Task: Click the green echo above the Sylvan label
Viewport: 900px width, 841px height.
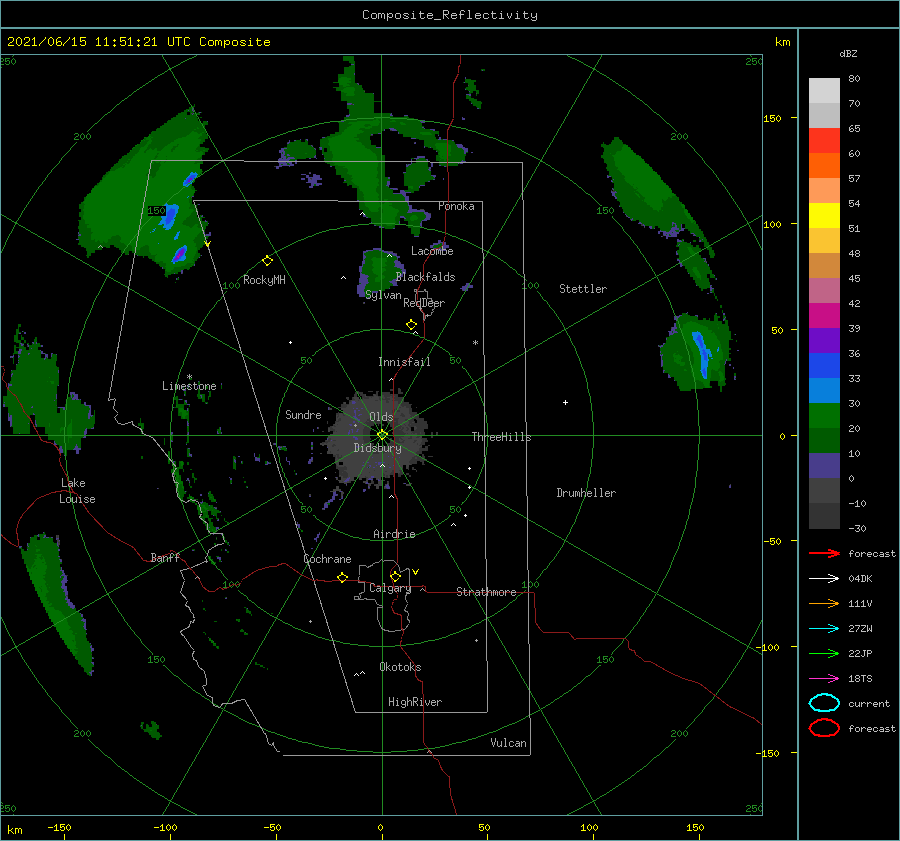Action: [380, 270]
